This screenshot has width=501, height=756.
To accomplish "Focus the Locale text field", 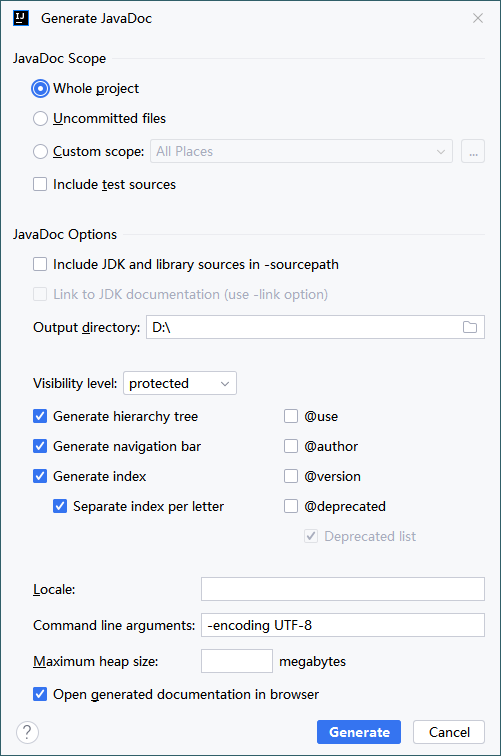I will [343, 589].
